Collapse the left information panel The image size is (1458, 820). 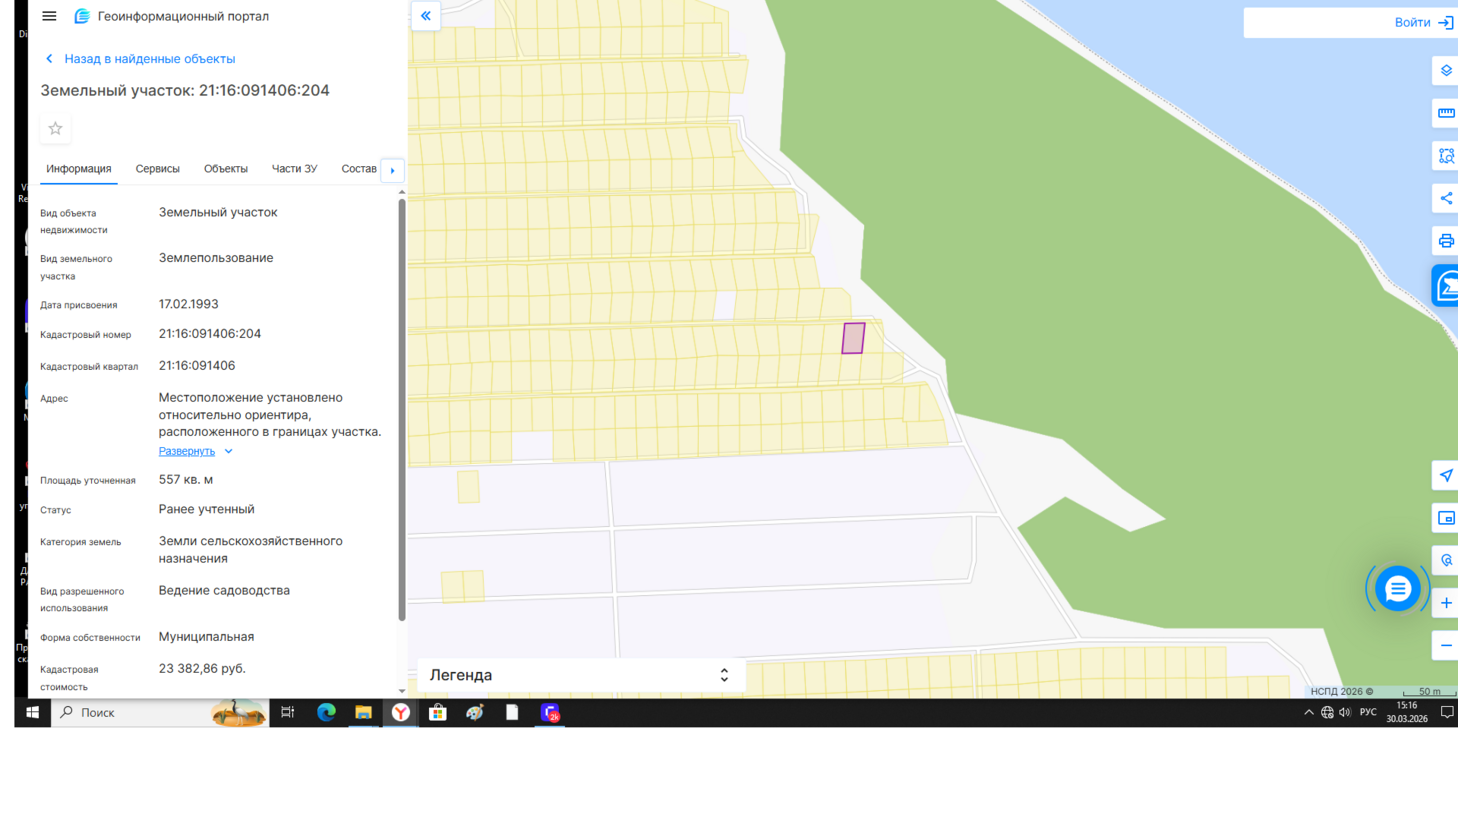click(x=426, y=16)
